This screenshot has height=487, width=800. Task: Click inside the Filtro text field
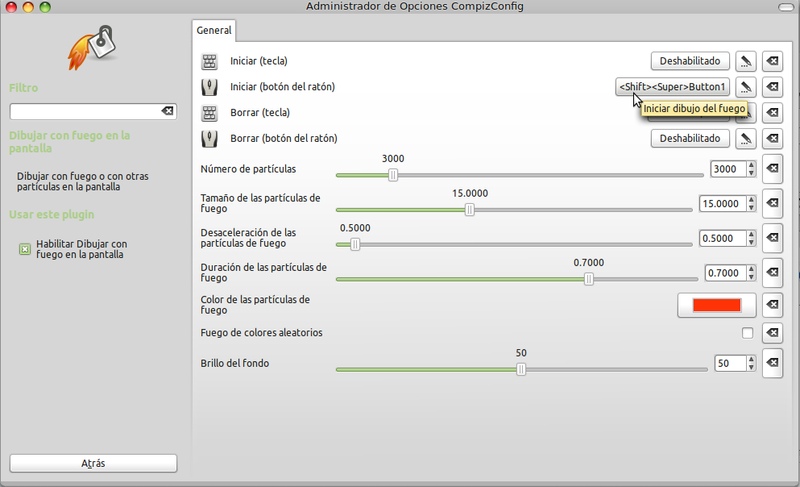(84, 111)
